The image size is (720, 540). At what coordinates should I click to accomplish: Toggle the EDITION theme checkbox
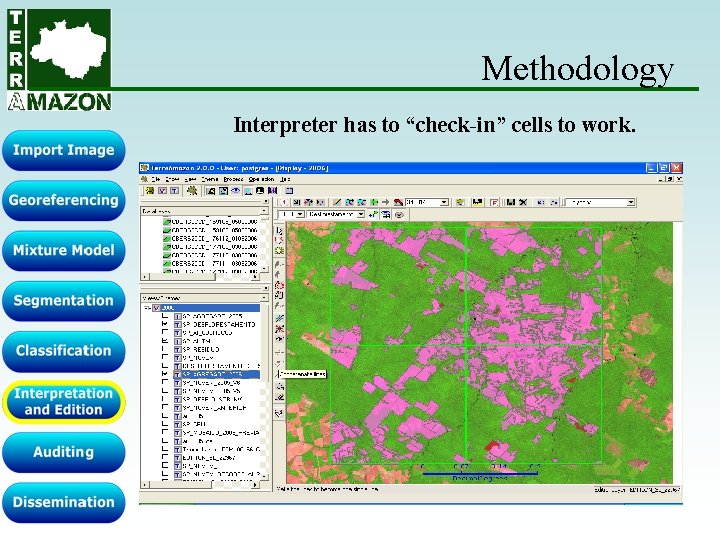coord(165,458)
